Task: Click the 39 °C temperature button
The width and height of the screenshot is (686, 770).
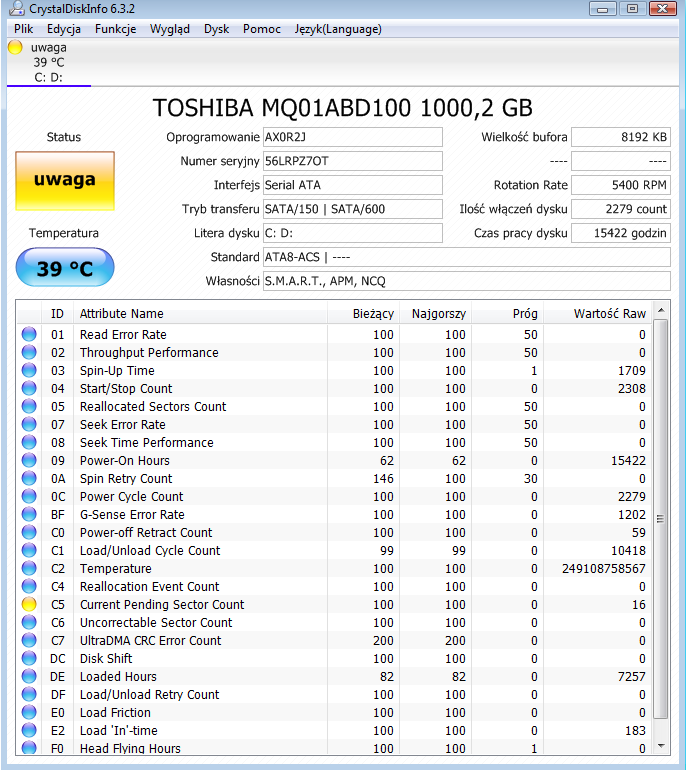Action: (x=65, y=268)
